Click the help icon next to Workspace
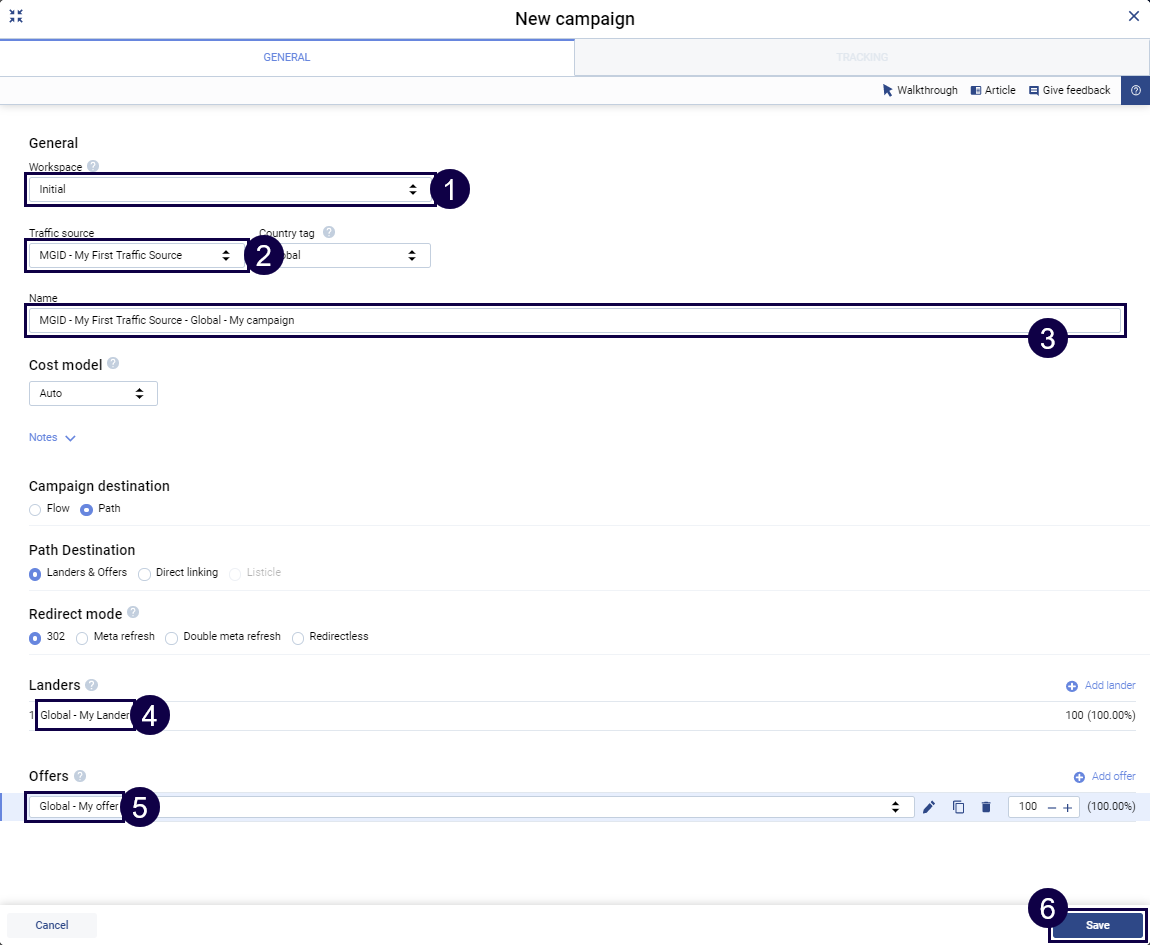 pos(93,167)
